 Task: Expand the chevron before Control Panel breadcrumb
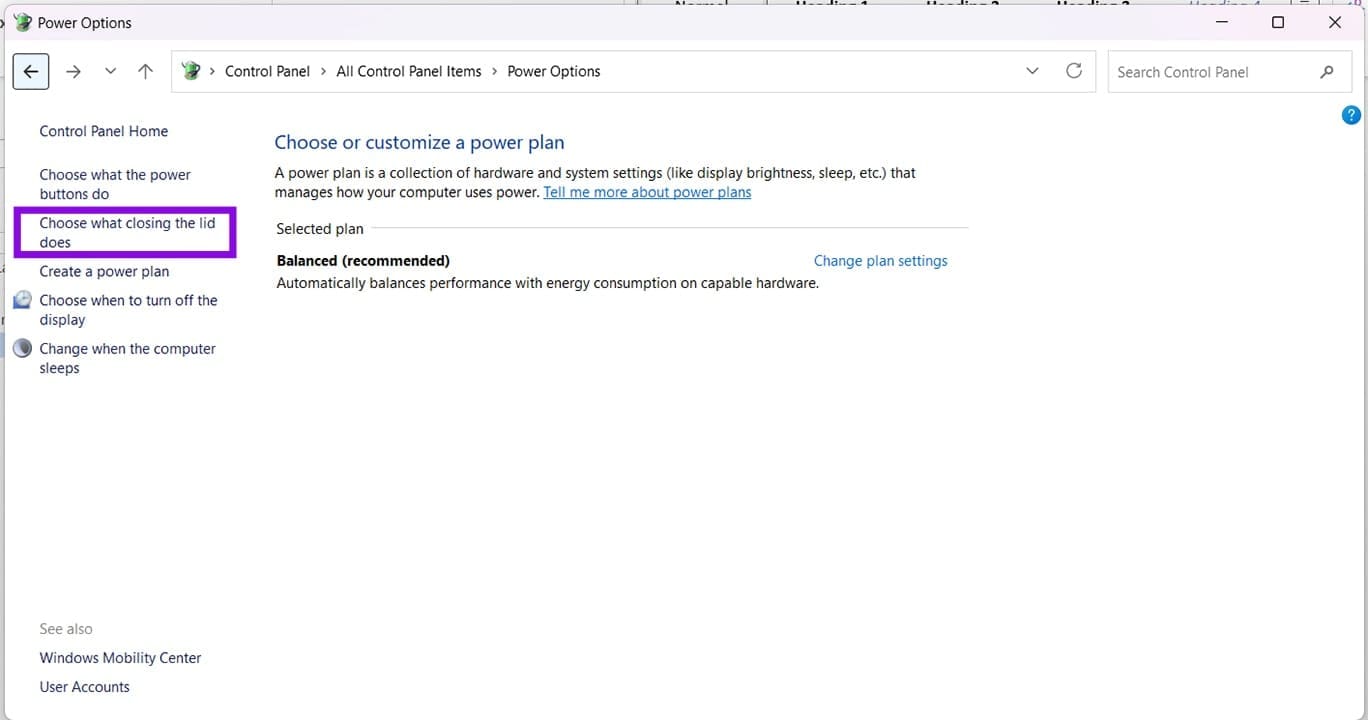click(212, 71)
